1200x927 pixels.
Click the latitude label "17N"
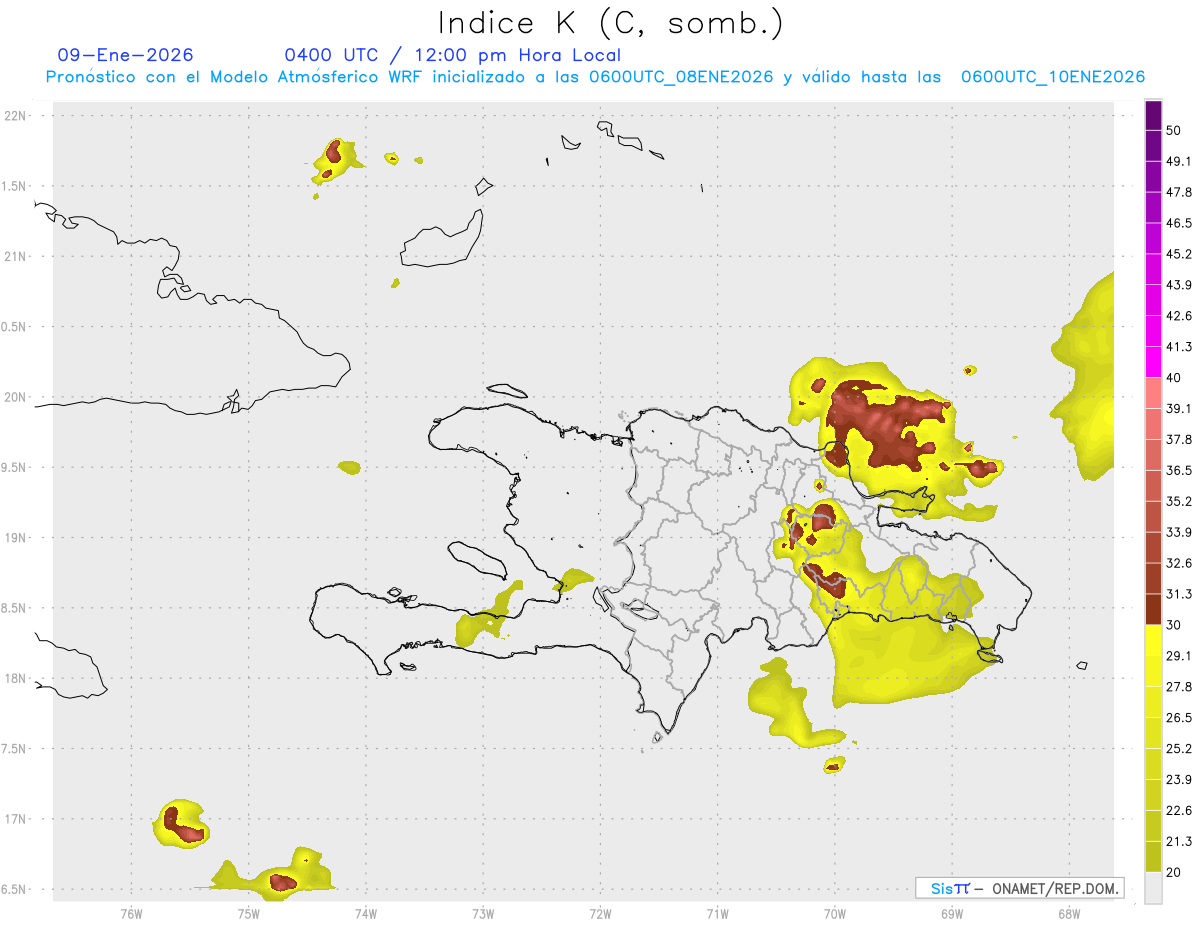click(16, 819)
